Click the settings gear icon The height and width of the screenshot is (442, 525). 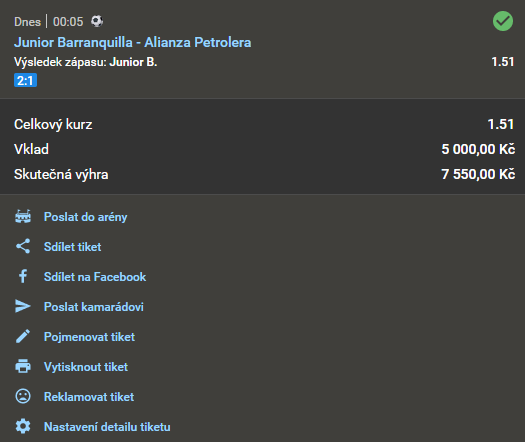tap(23, 426)
